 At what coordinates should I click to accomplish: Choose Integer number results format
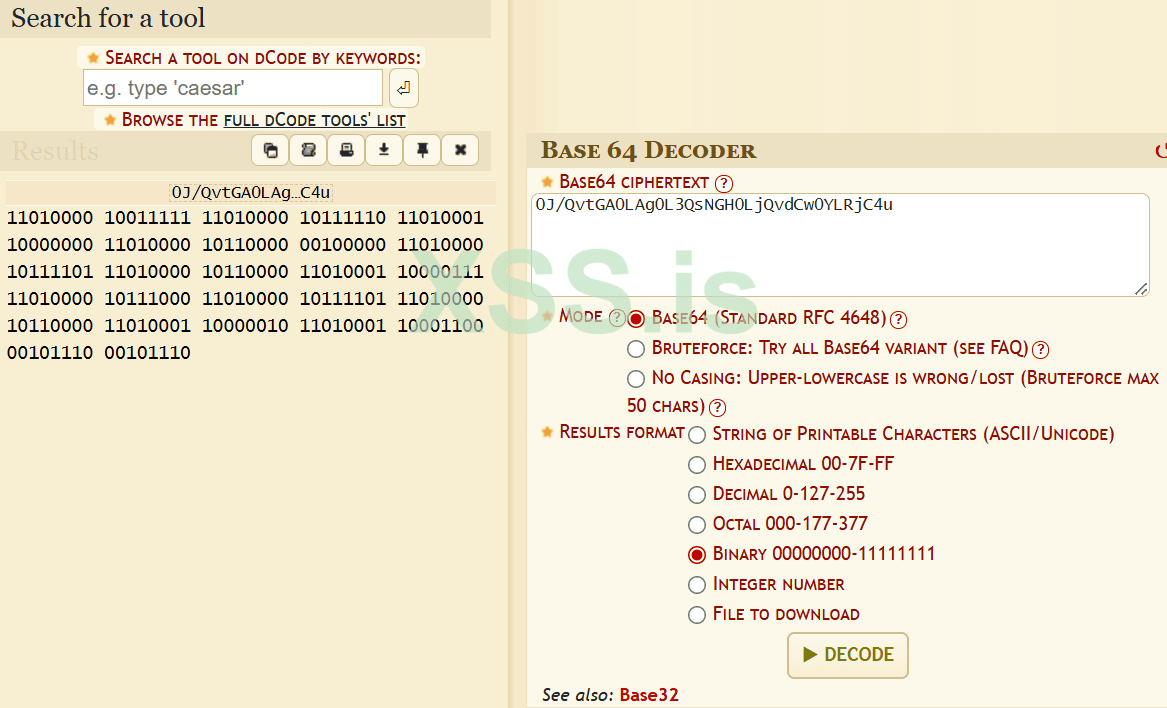point(697,585)
